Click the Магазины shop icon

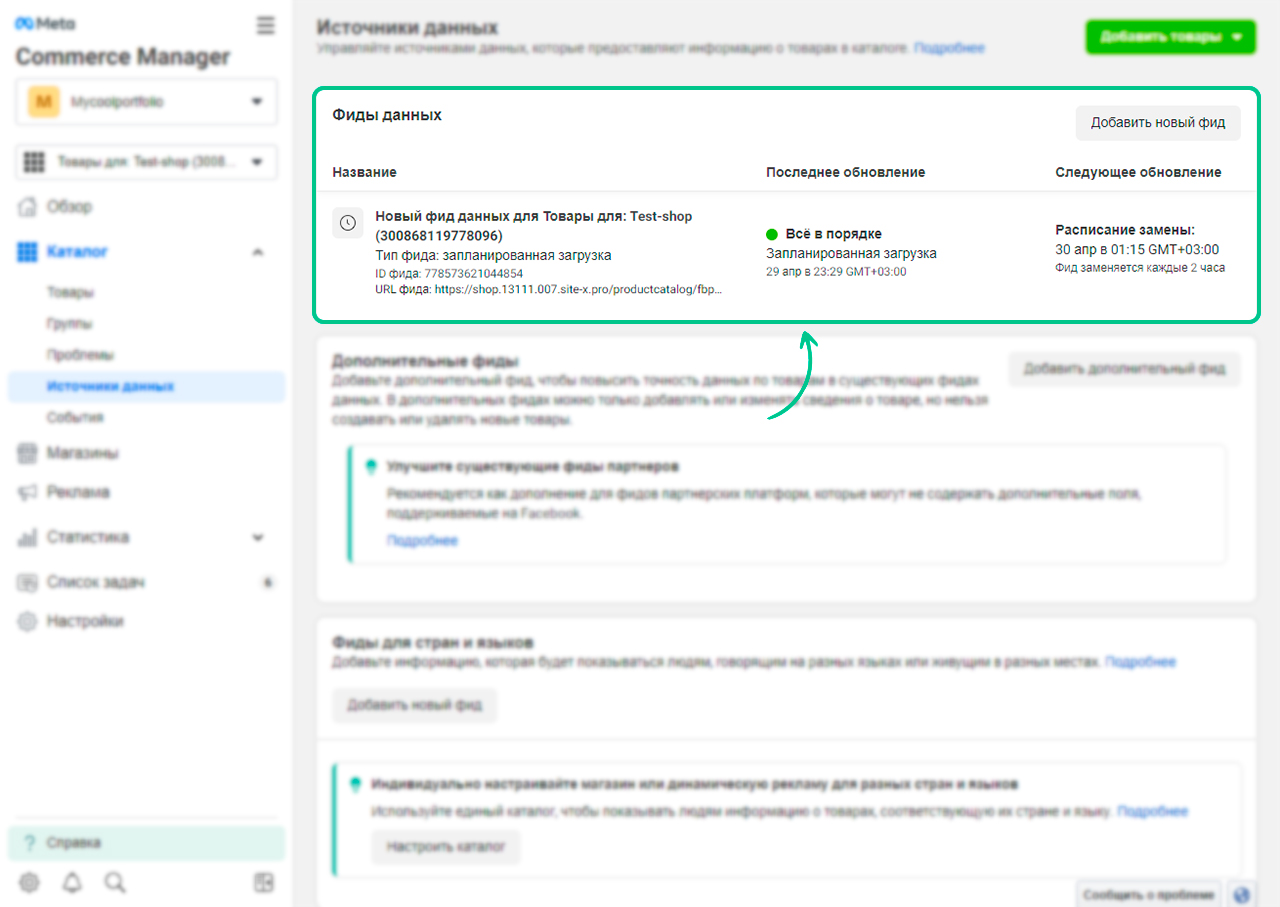(x=28, y=453)
